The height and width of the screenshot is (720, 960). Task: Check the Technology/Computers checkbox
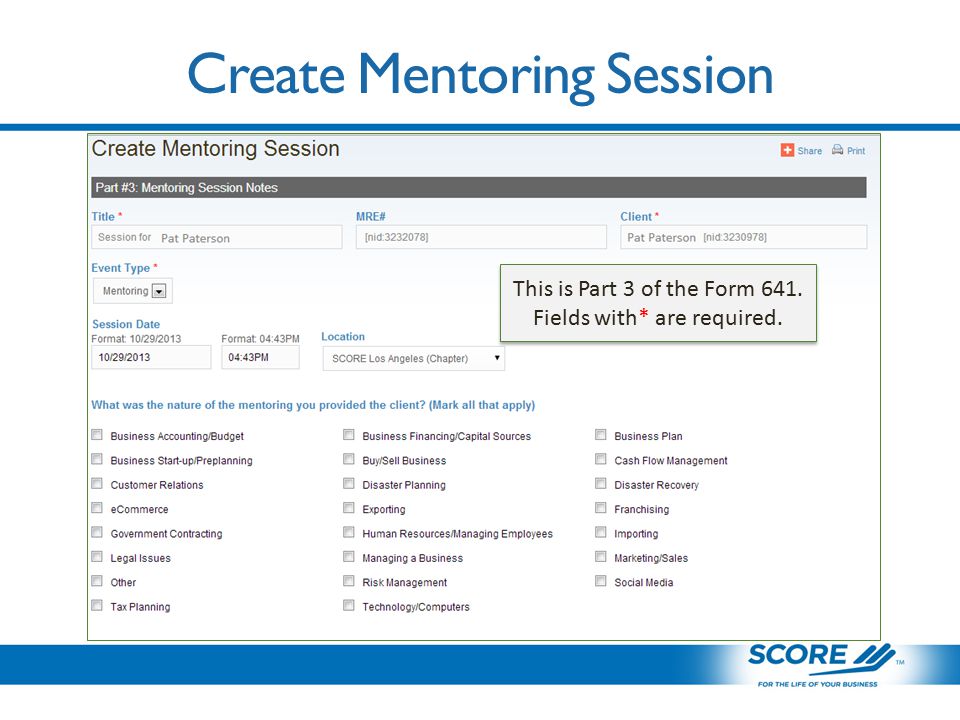pyautogui.click(x=348, y=606)
